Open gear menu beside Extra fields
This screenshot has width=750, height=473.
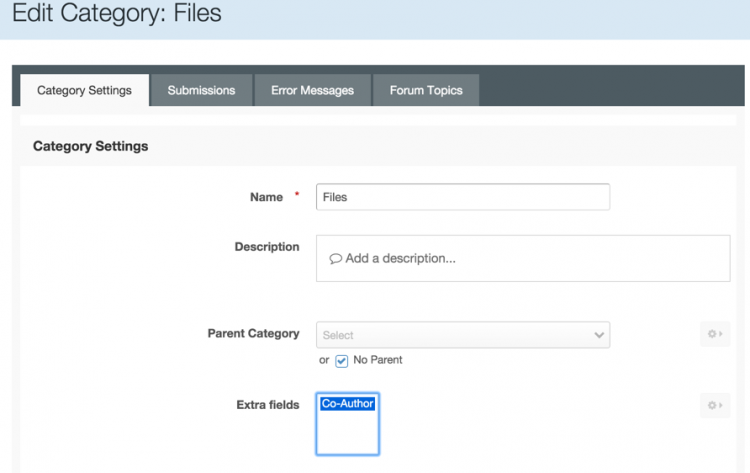[715, 406]
